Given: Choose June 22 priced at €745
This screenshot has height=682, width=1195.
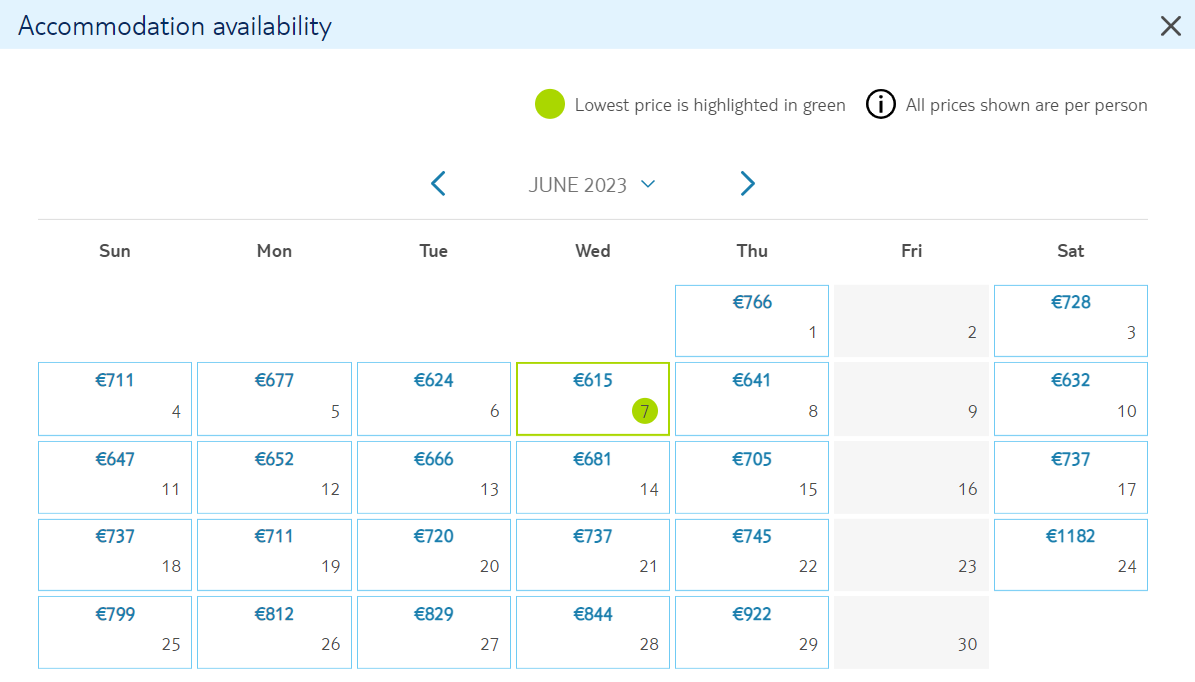Looking at the screenshot, I should (x=752, y=555).
